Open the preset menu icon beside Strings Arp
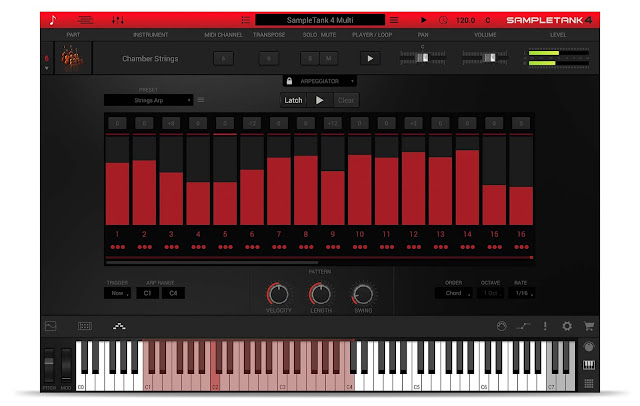 point(201,100)
